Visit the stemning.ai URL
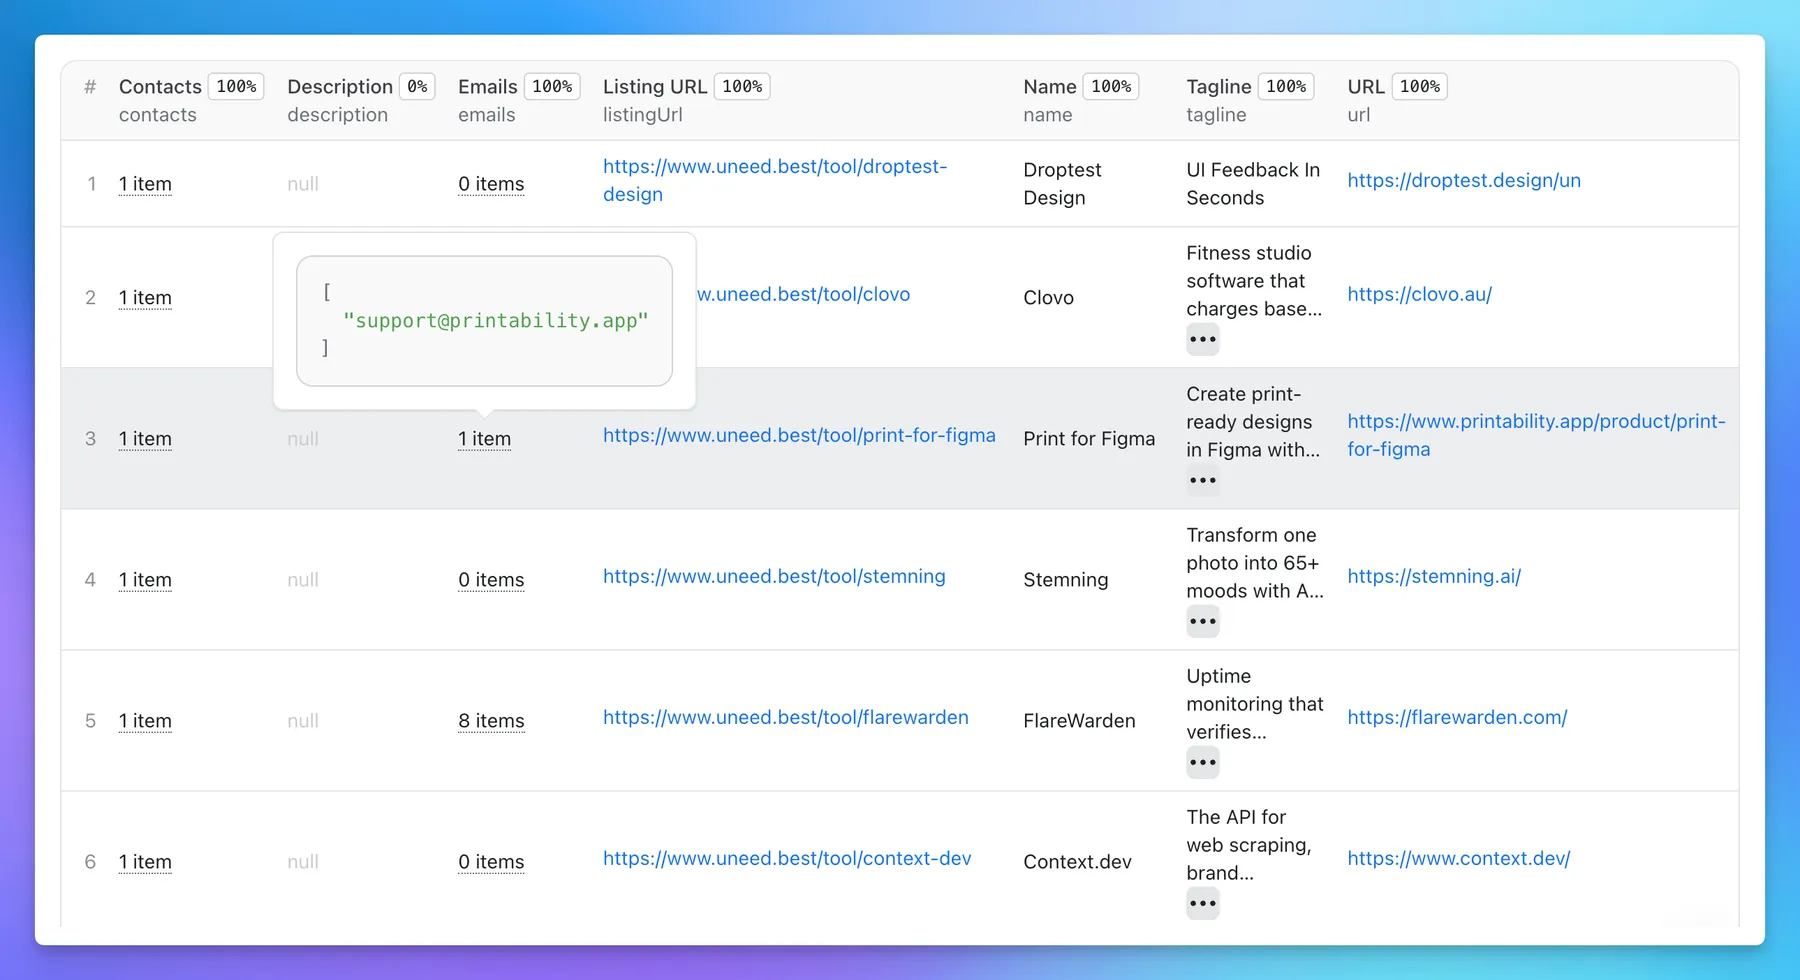The width and height of the screenshot is (1800, 980). (x=1433, y=576)
